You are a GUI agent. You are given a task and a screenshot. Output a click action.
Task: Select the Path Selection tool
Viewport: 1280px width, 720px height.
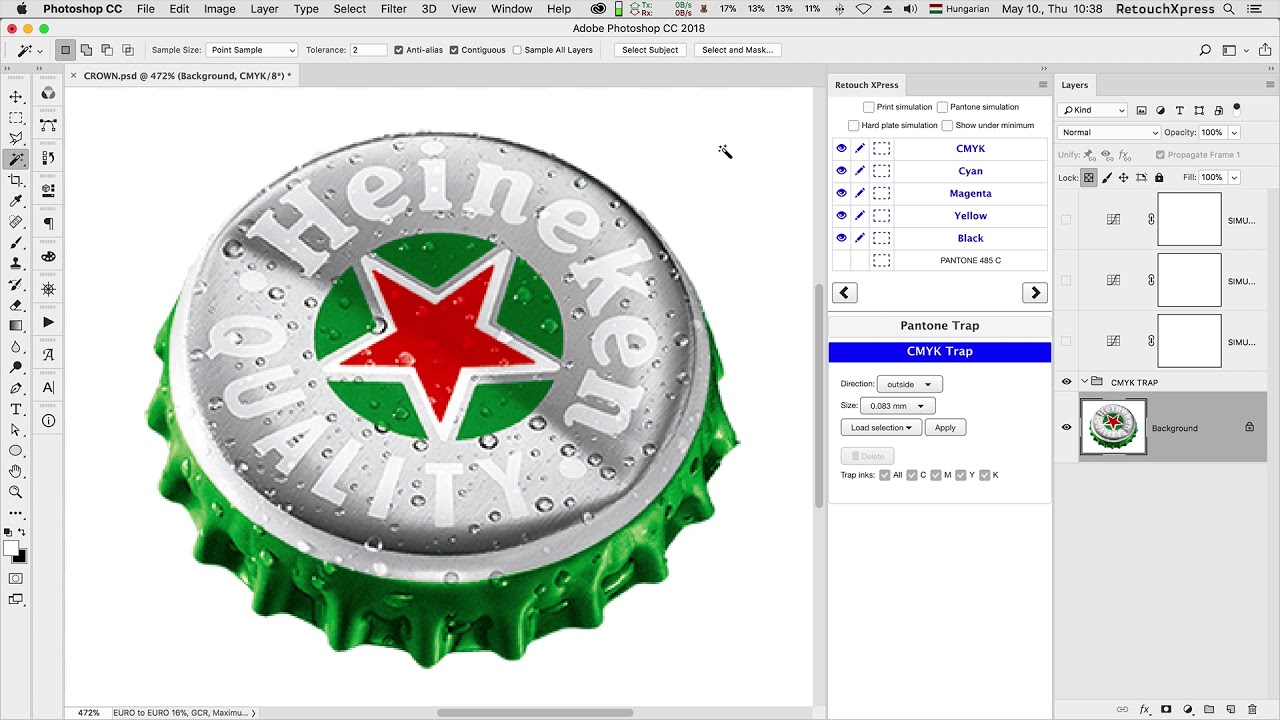point(16,430)
